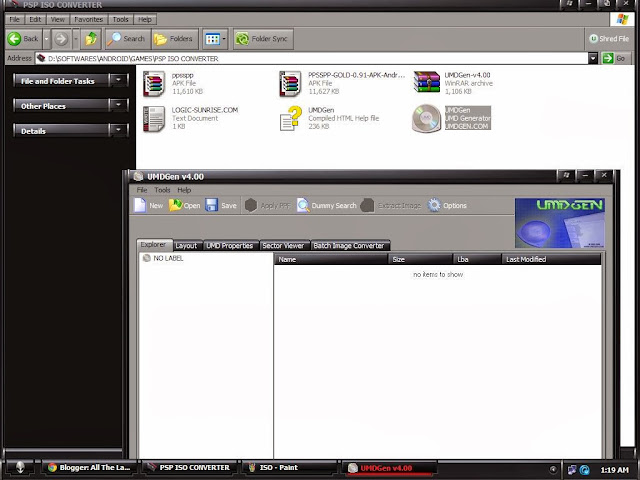Select the UMDGen compiled HTML help file
This screenshot has height=480, width=640.
(291, 118)
